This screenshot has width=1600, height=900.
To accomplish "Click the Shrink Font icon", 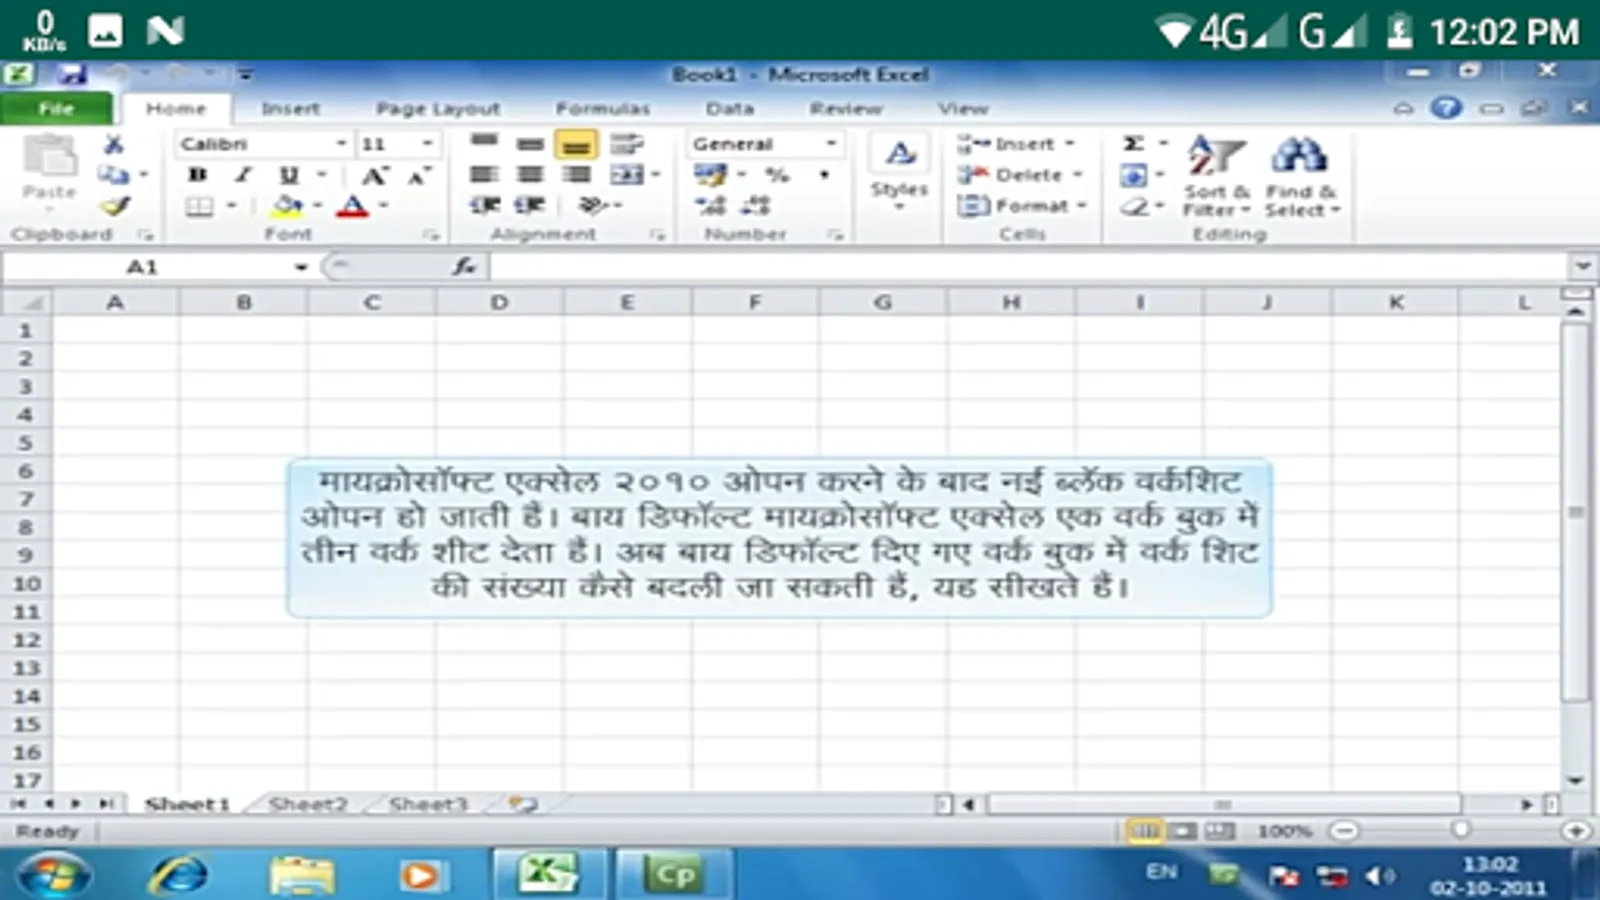I will point(419,176).
